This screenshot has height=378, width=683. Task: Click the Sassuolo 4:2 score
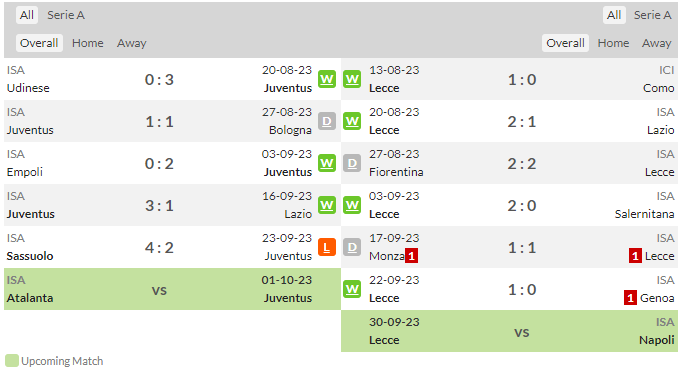click(159, 247)
